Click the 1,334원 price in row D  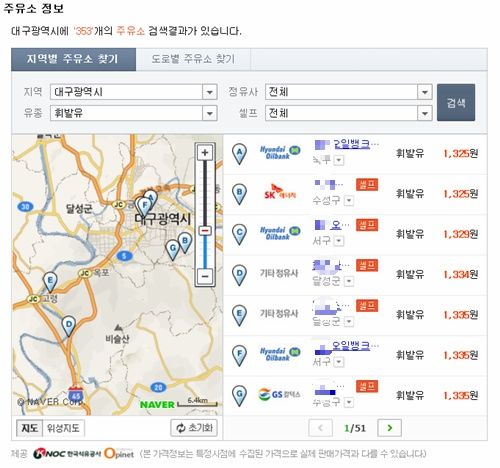click(x=461, y=275)
